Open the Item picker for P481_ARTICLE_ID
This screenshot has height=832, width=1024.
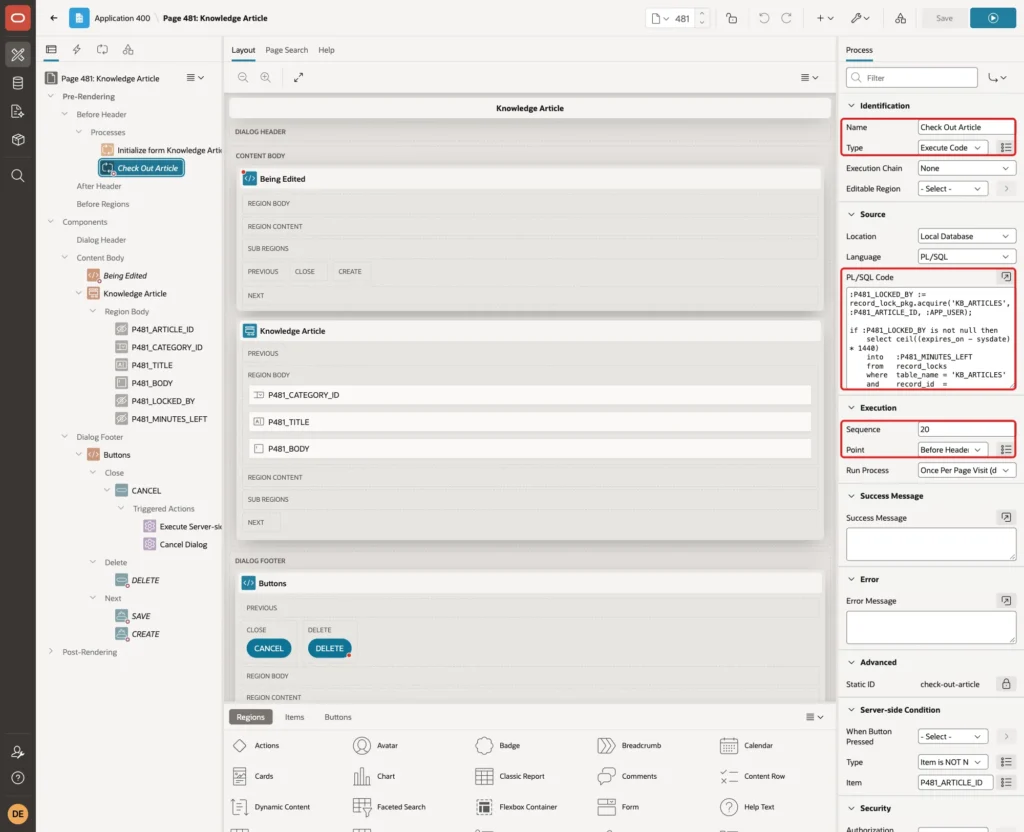[1006, 782]
